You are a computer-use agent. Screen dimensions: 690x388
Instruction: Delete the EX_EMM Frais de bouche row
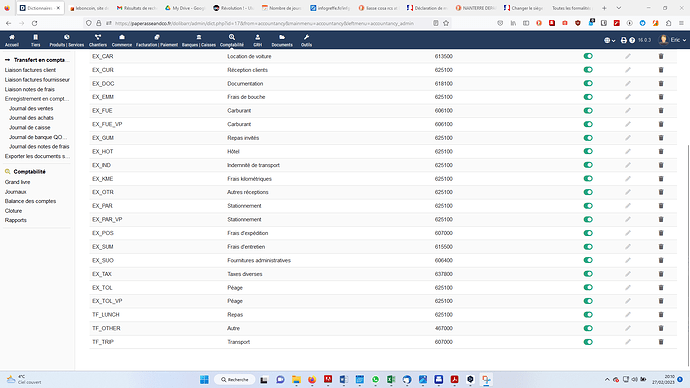pos(661,97)
